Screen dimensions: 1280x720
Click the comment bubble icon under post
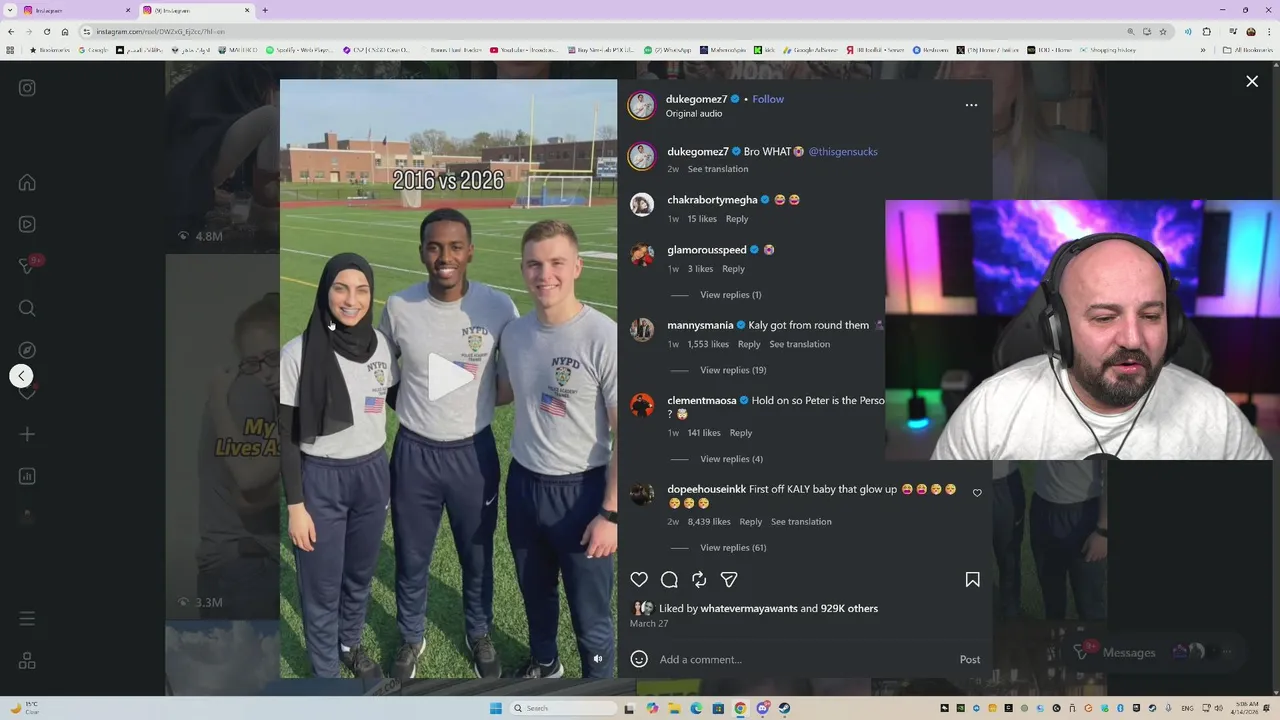click(669, 579)
